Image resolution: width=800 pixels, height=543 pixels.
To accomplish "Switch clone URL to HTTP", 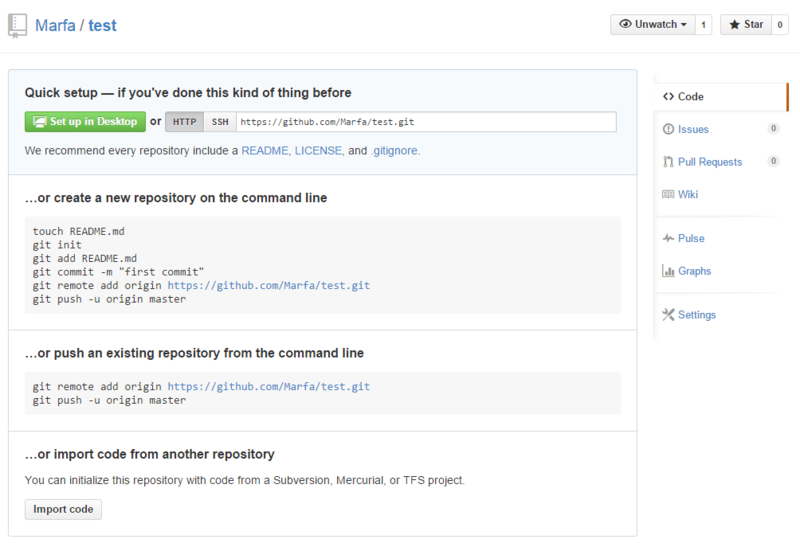I will click(184, 122).
